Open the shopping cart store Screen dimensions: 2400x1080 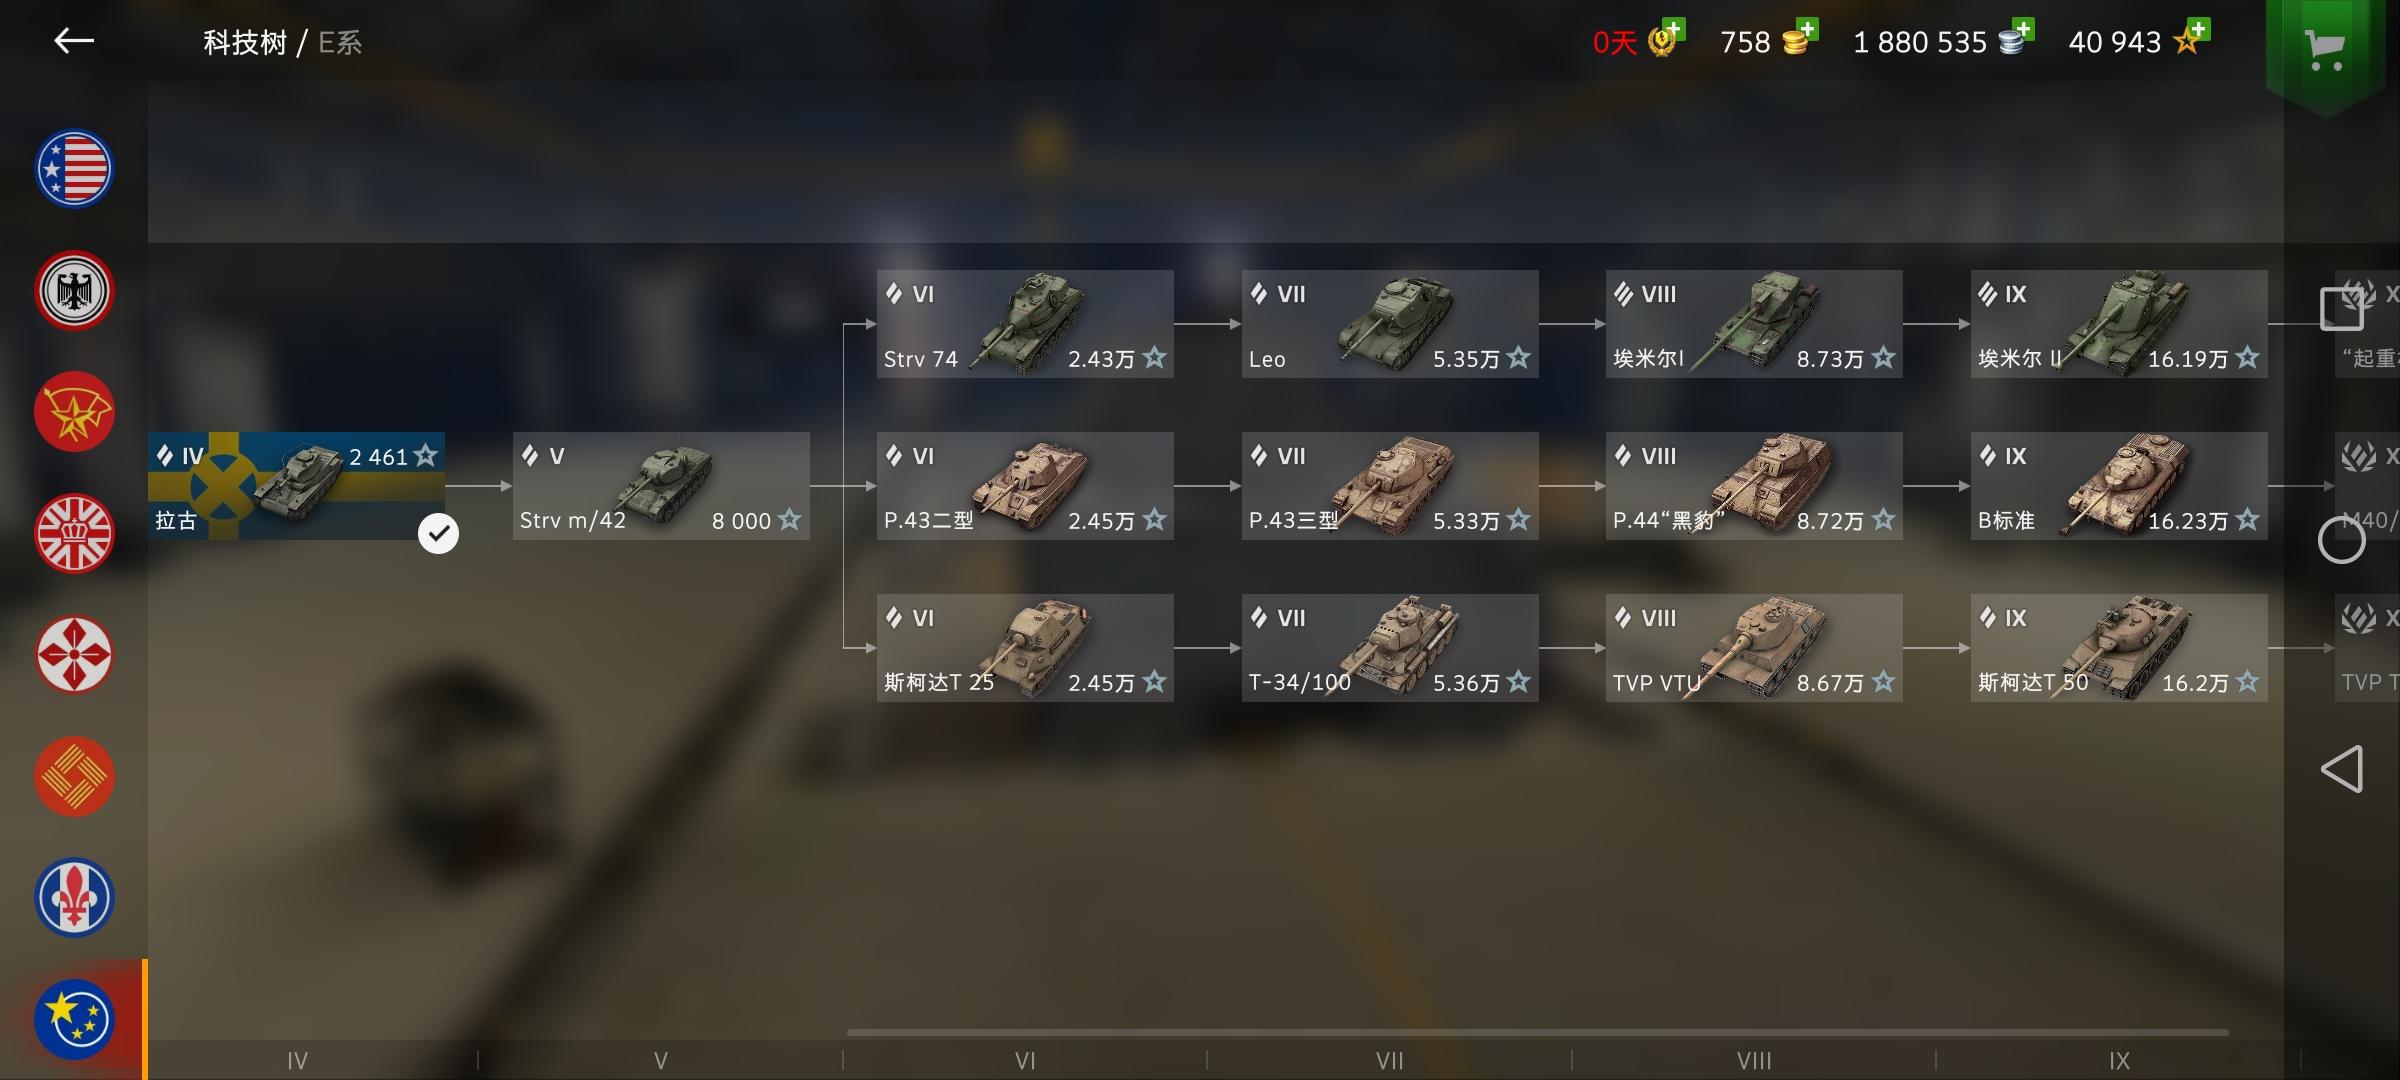coord(2324,48)
